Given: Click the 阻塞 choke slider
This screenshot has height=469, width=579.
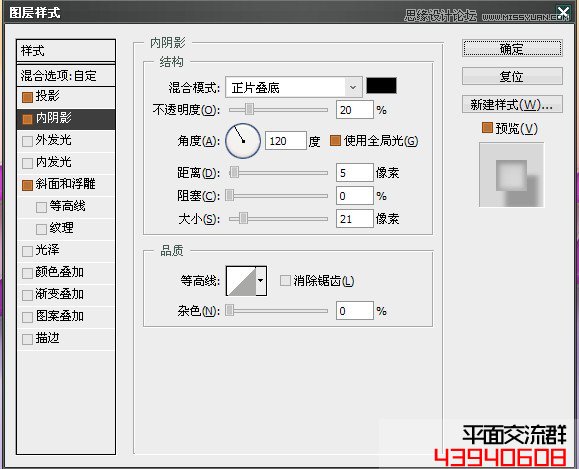Looking at the screenshot, I should pos(278,196).
